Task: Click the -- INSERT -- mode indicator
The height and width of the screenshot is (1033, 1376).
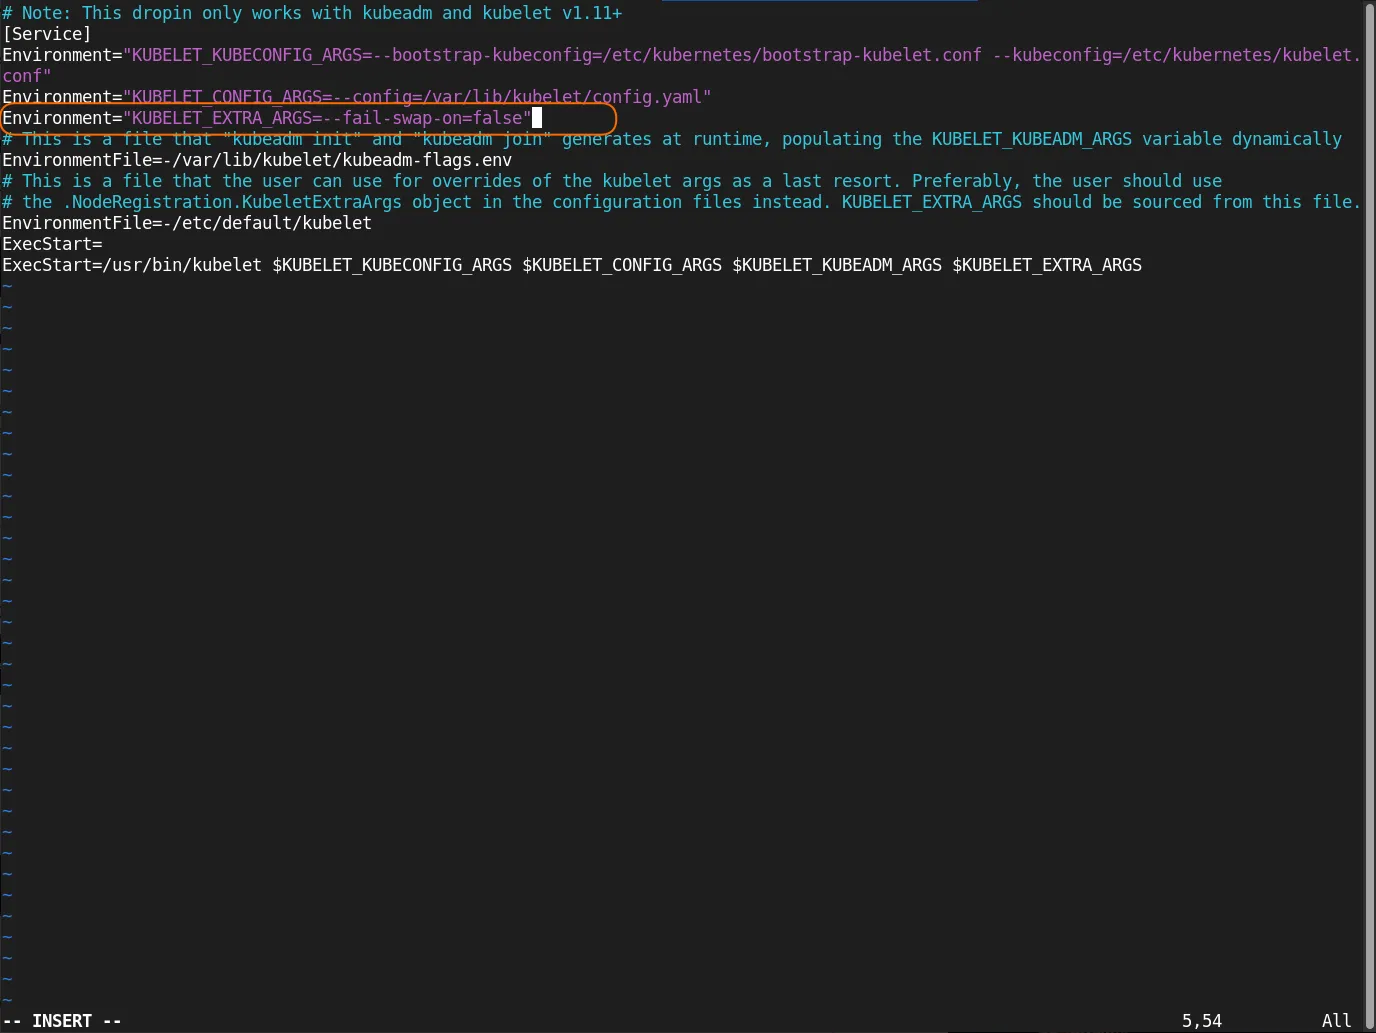Action: (62, 1021)
